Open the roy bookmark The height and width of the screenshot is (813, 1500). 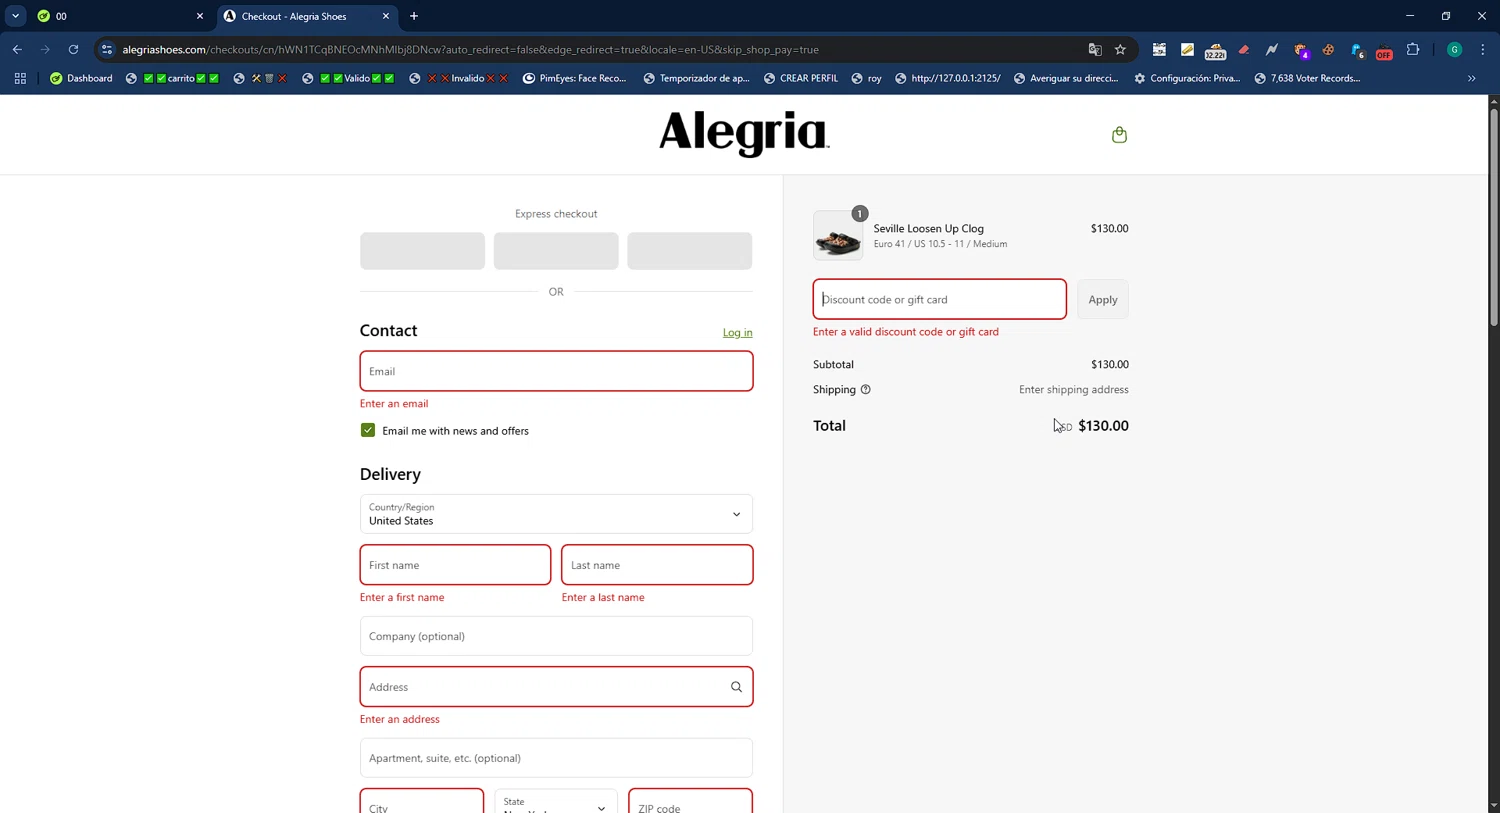tap(867, 78)
